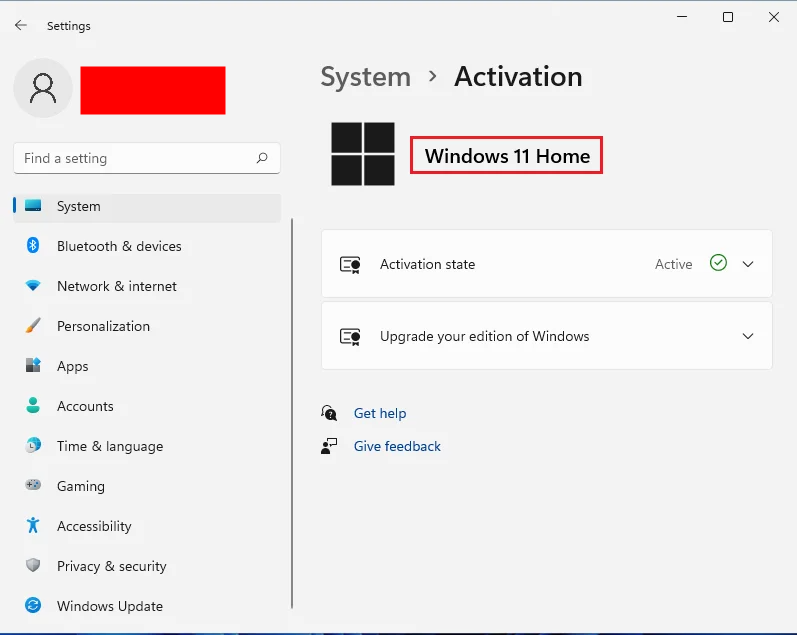Click the Active status text
This screenshot has height=635, width=797.
(x=673, y=264)
